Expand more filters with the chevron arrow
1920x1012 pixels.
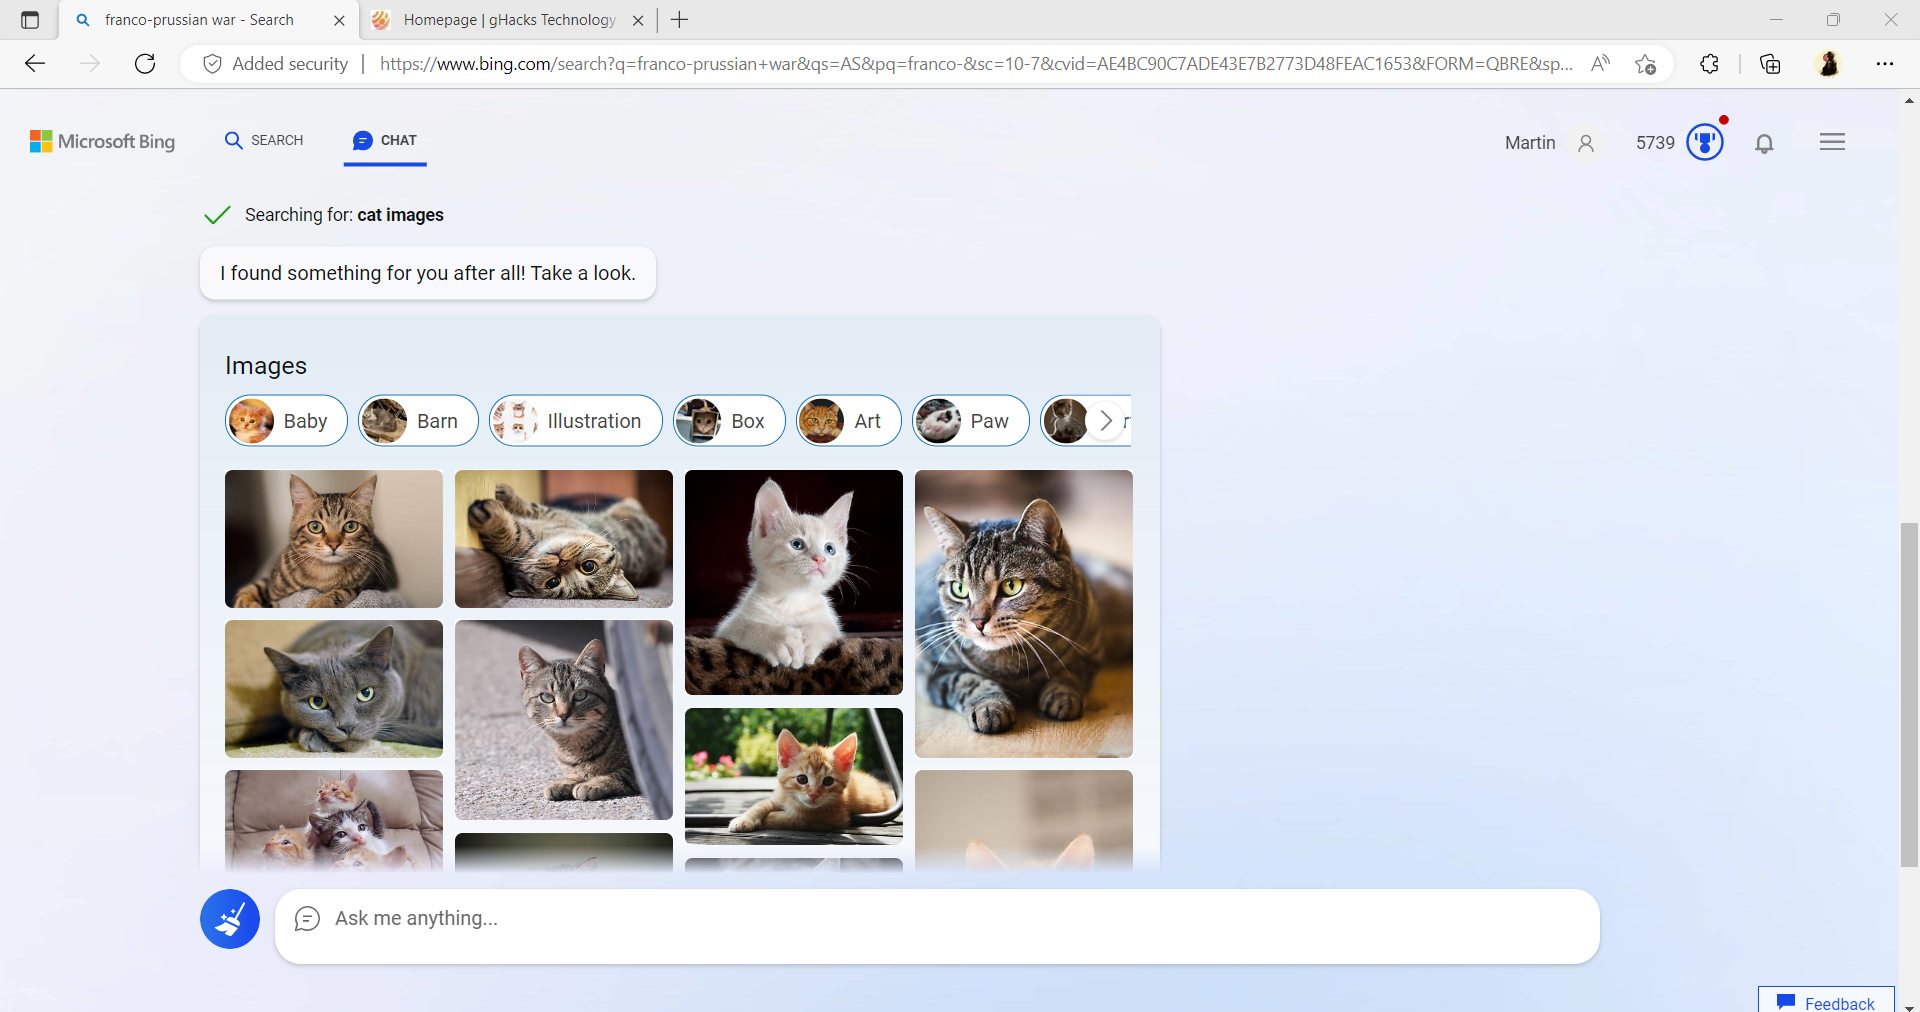click(x=1105, y=420)
